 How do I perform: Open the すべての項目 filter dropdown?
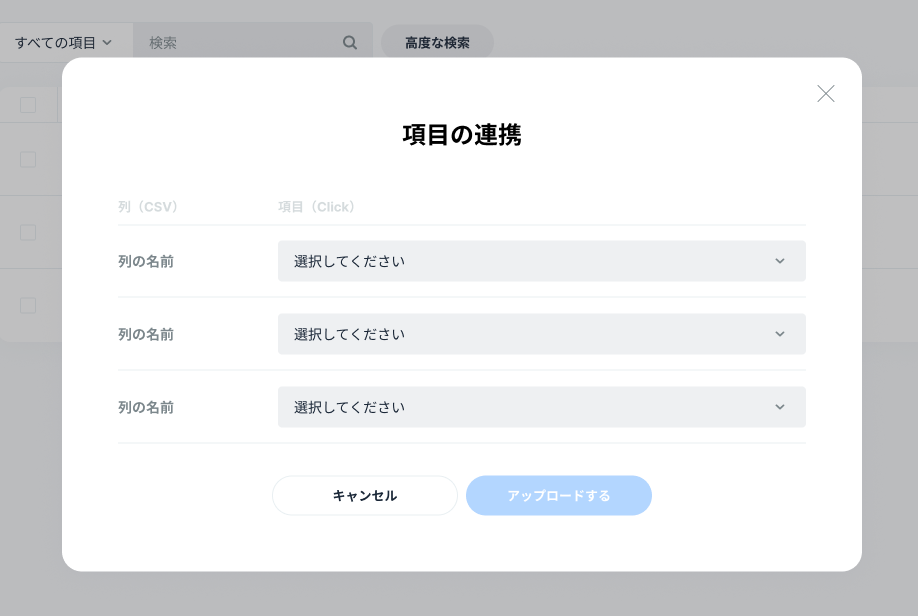63,43
